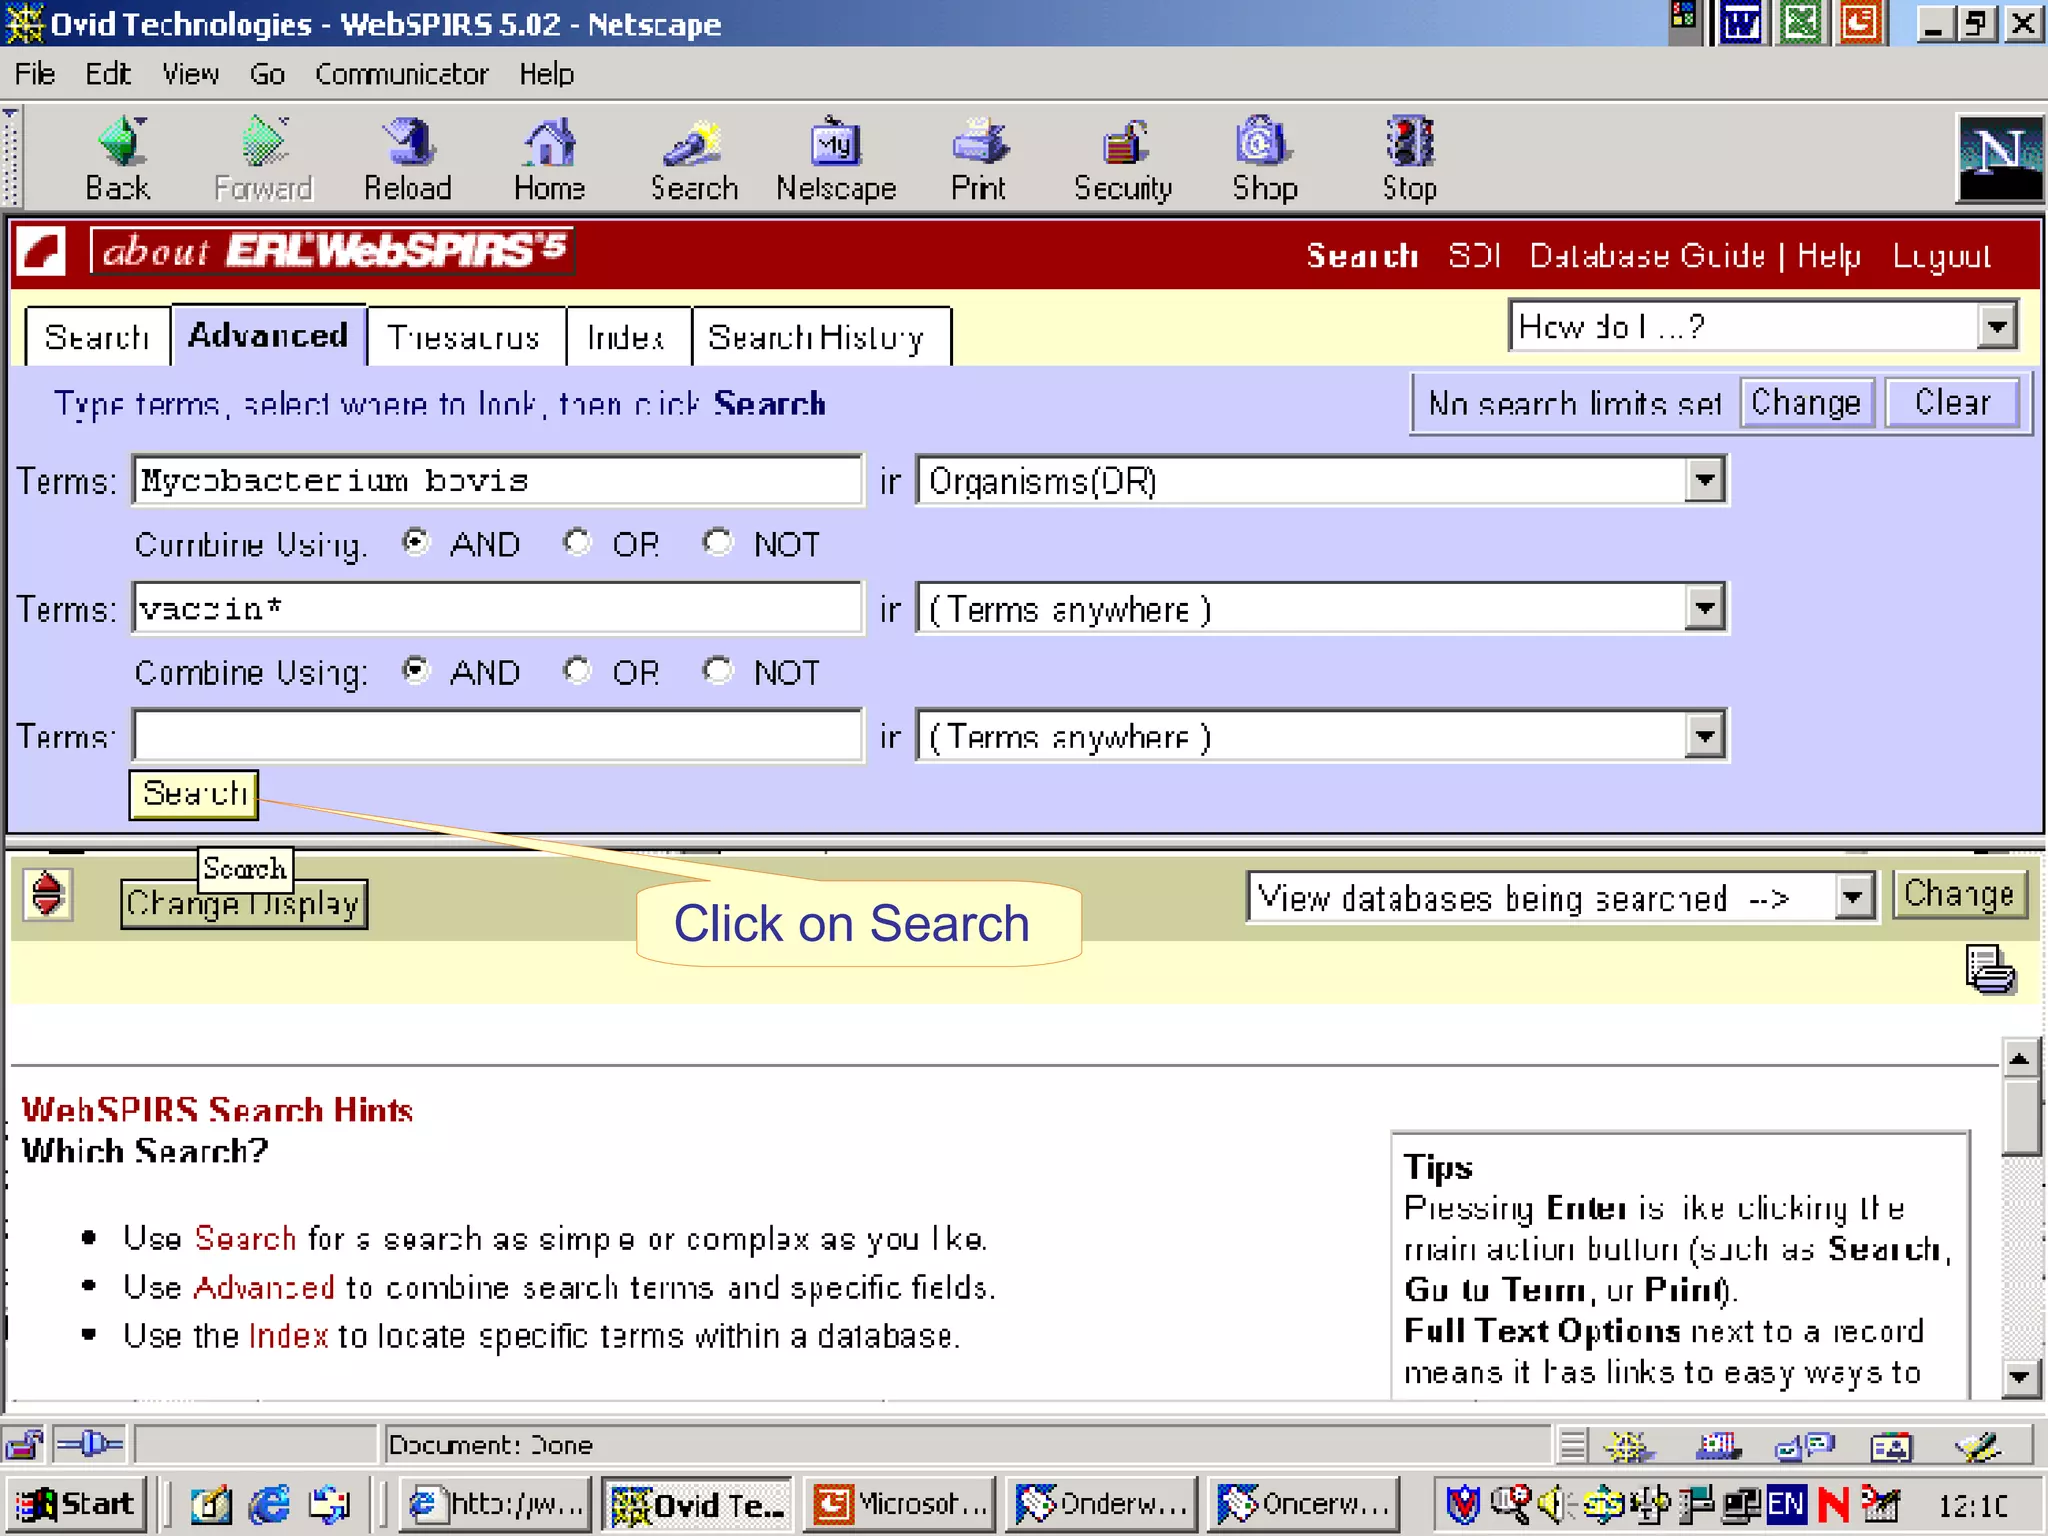2048x1536 pixels.
Task: Select OR for first Combine Using row
Action: pos(577,542)
